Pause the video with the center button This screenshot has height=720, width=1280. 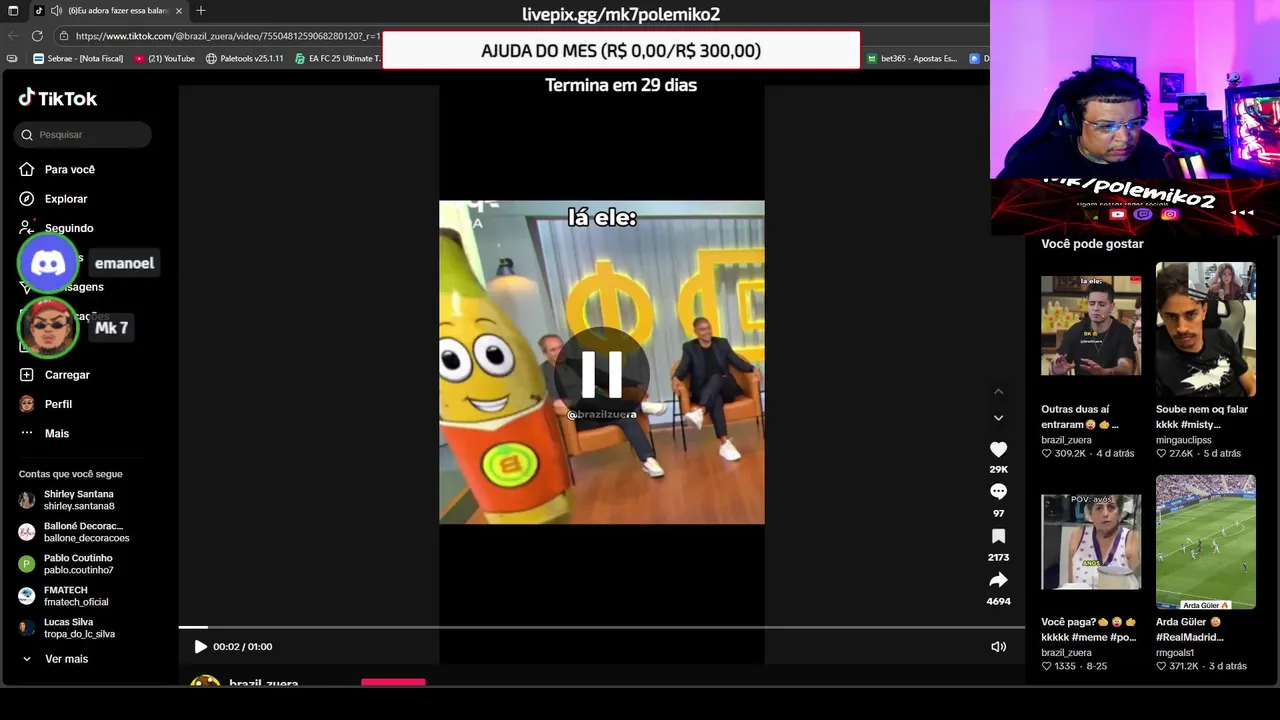(602, 374)
